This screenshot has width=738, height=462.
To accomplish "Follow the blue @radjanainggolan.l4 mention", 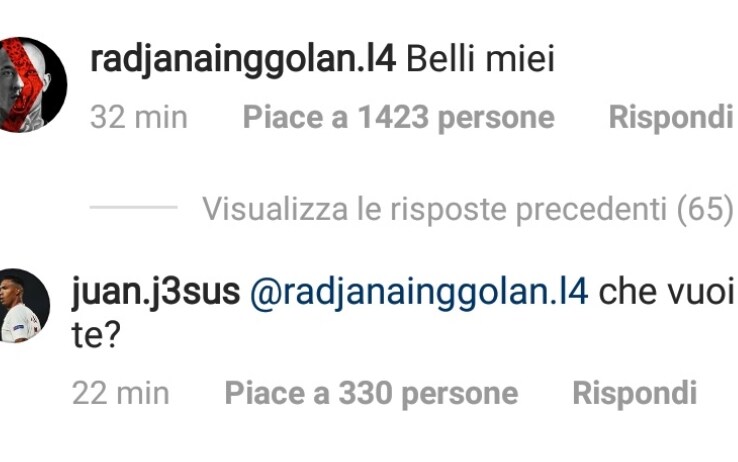I will pyautogui.click(x=419, y=293).
